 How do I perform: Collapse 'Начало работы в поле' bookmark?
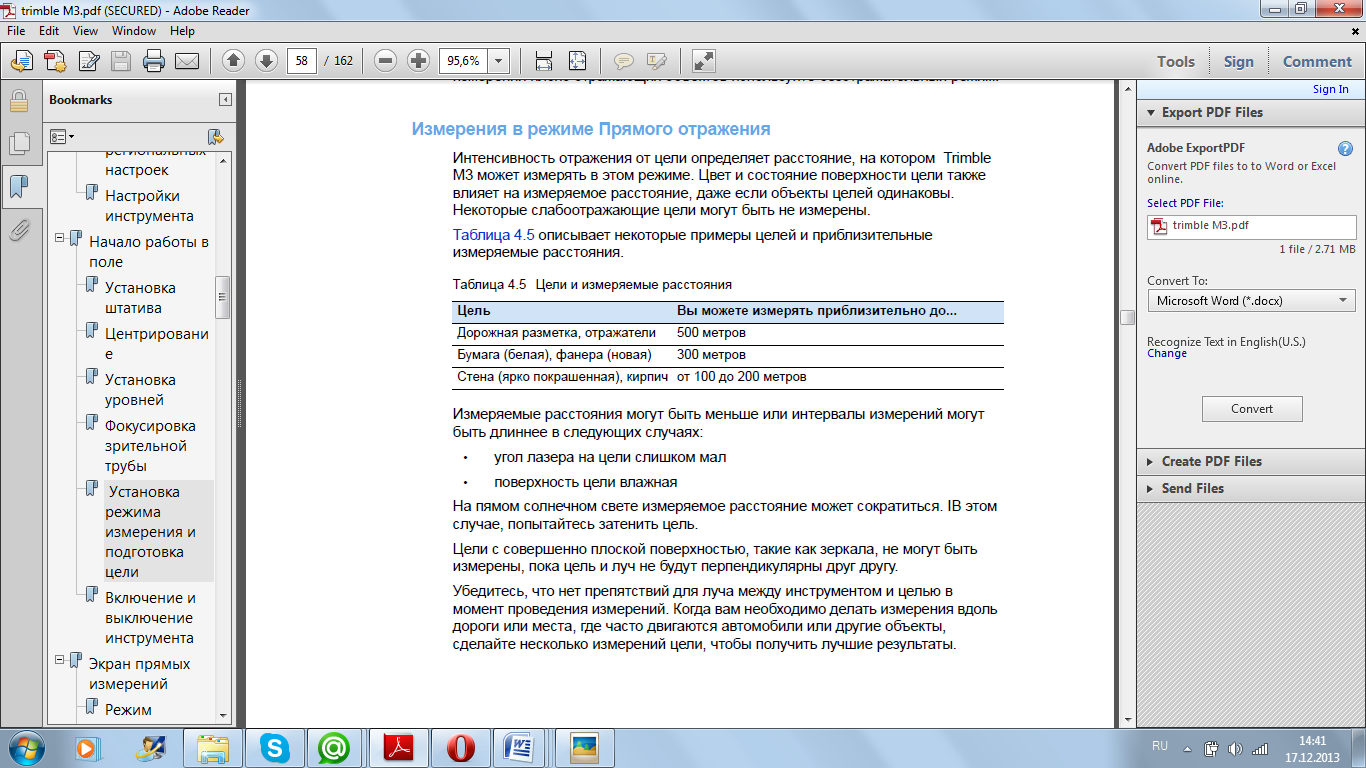click(x=60, y=239)
